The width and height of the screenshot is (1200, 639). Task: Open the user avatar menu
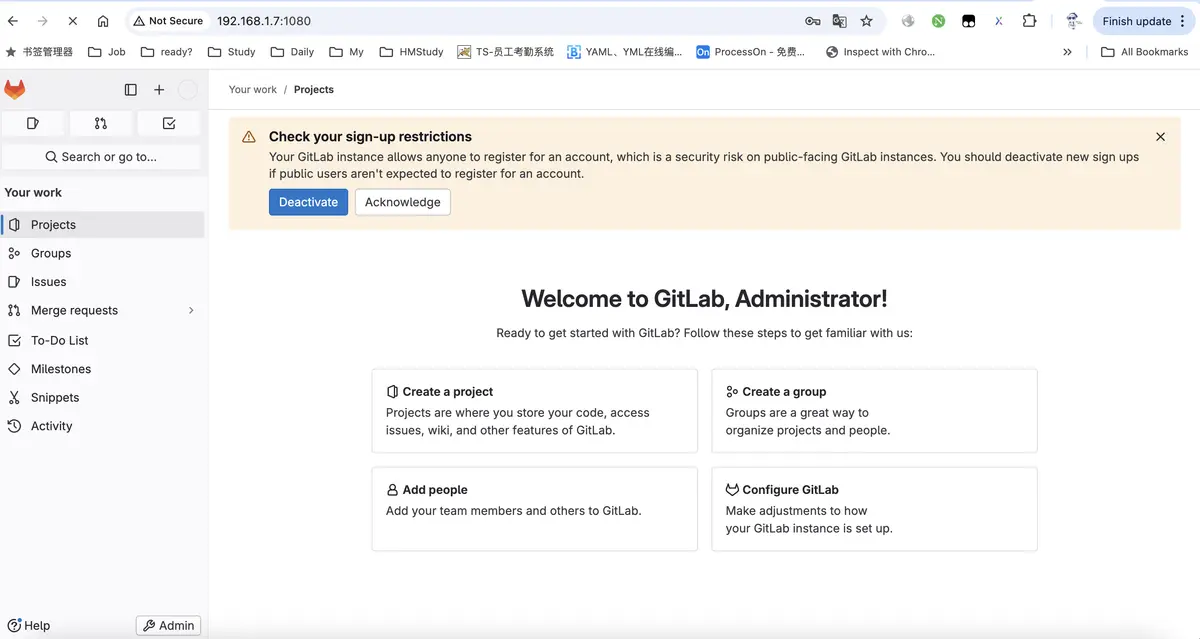187,90
